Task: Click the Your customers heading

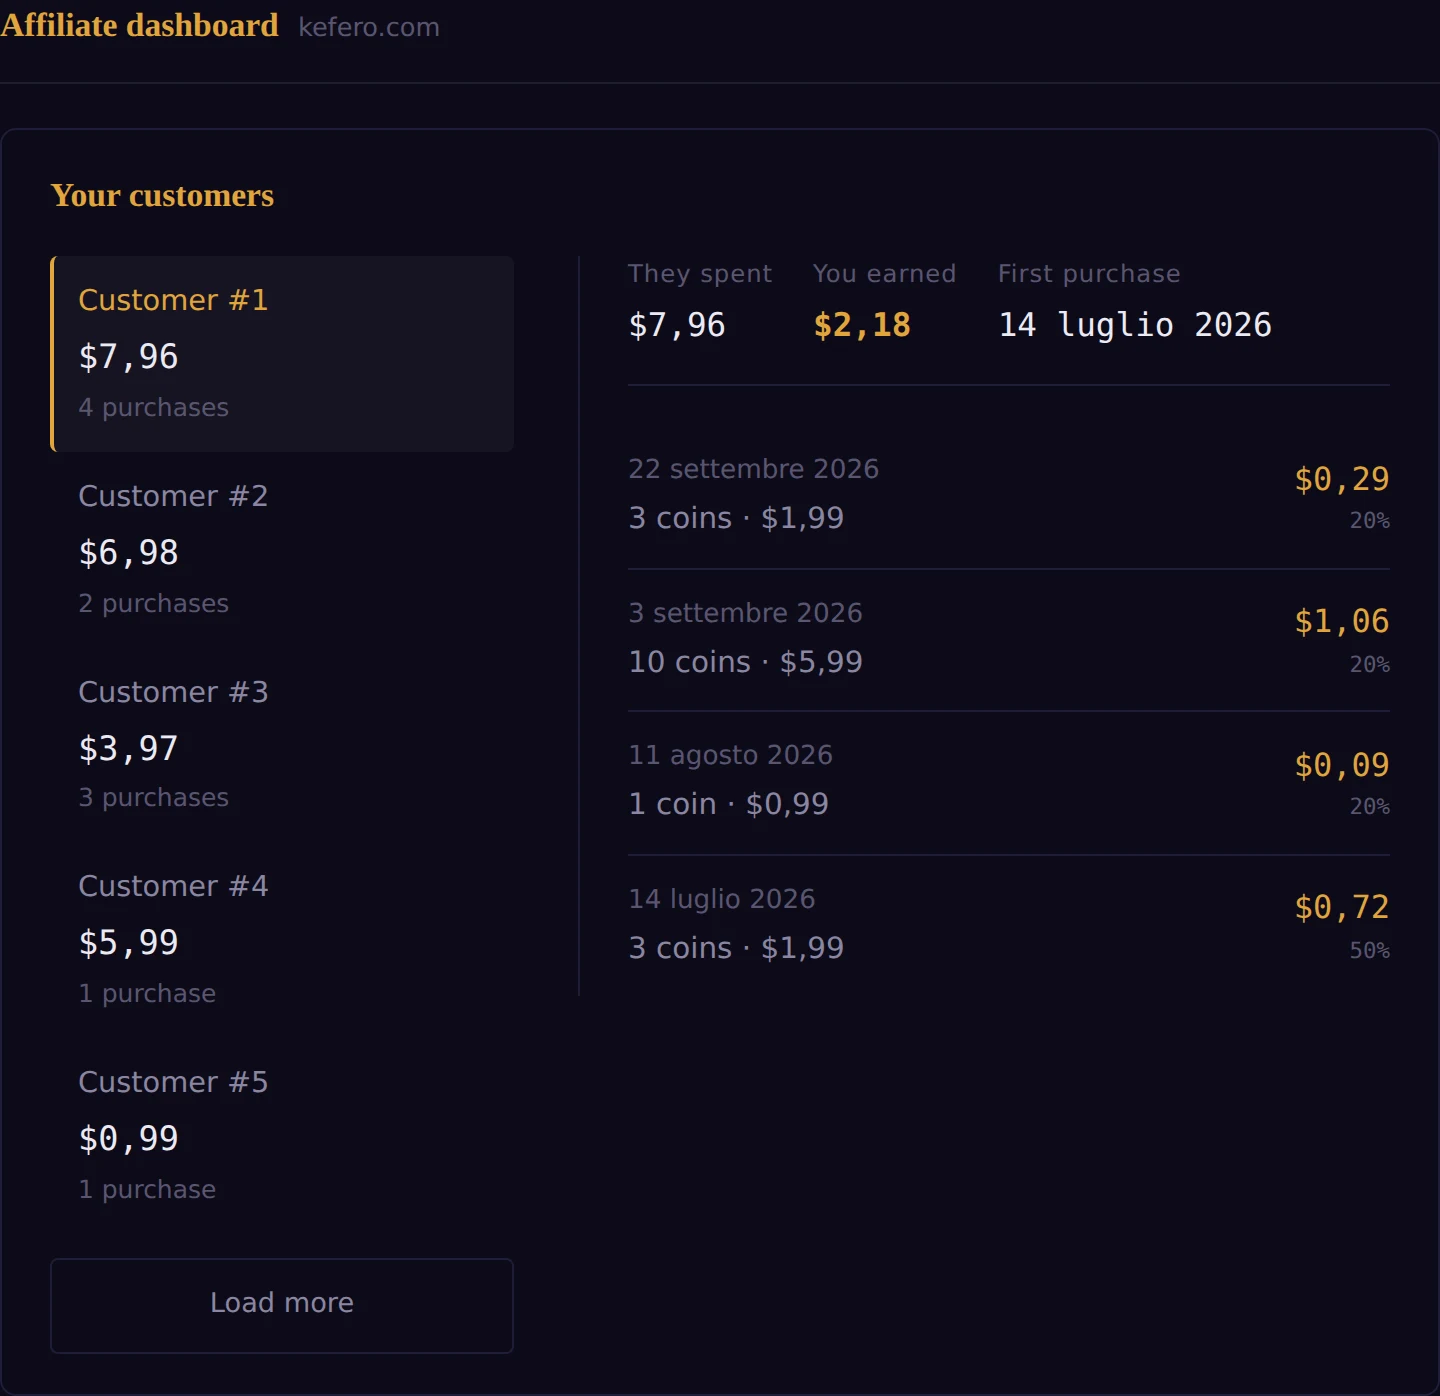Action: coord(162,195)
